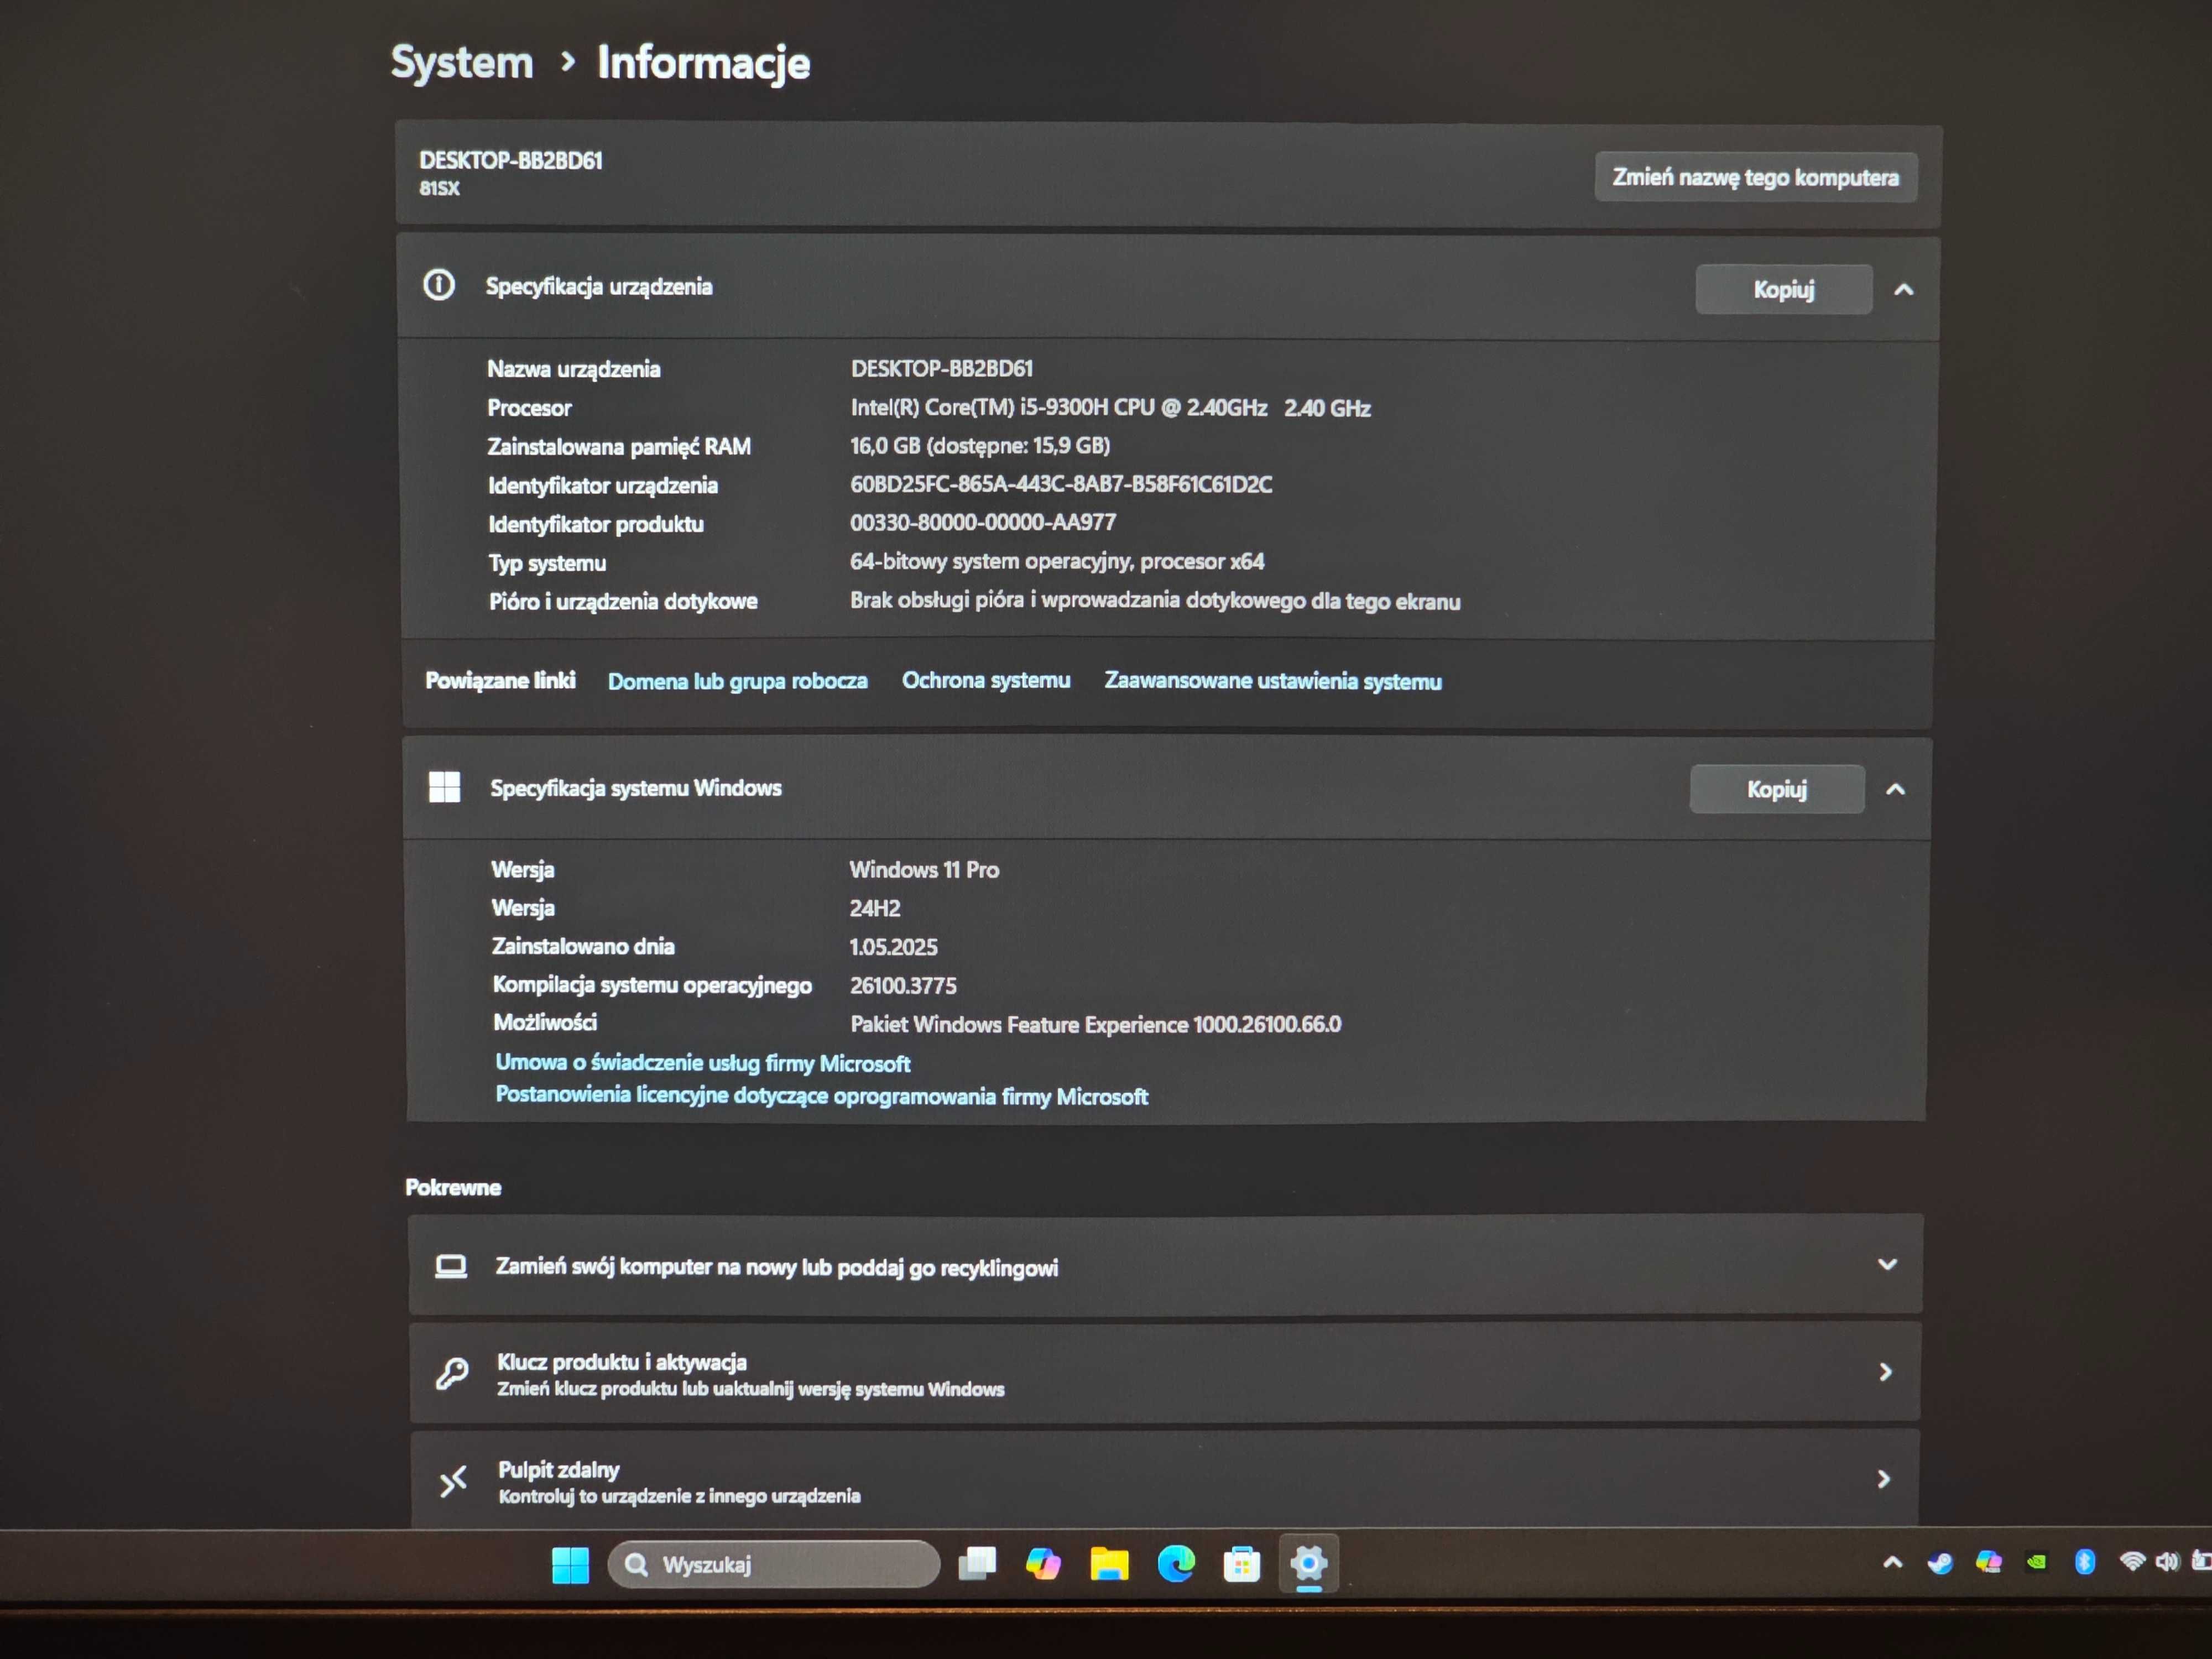Select 'Windows 11 Pro' edition value
Viewport: 2212px width, 1659px height.
tap(924, 869)
